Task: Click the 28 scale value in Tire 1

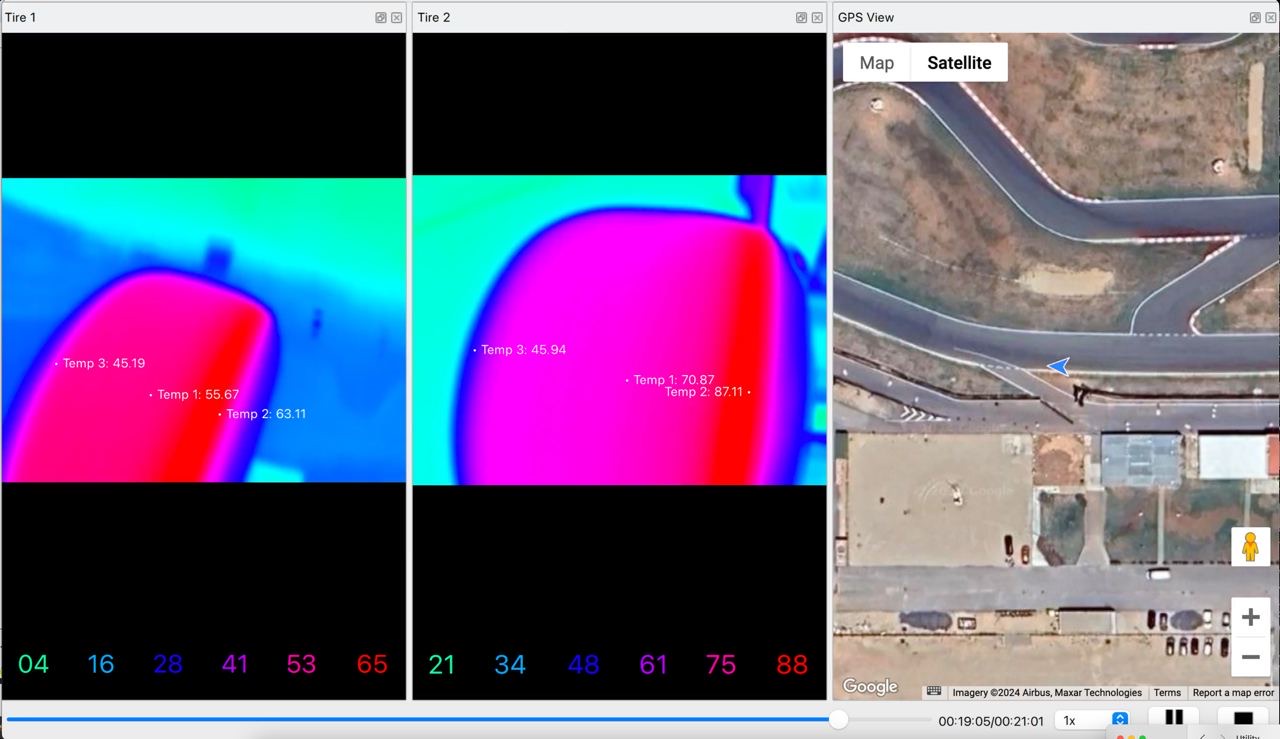Action: [168, 664]
